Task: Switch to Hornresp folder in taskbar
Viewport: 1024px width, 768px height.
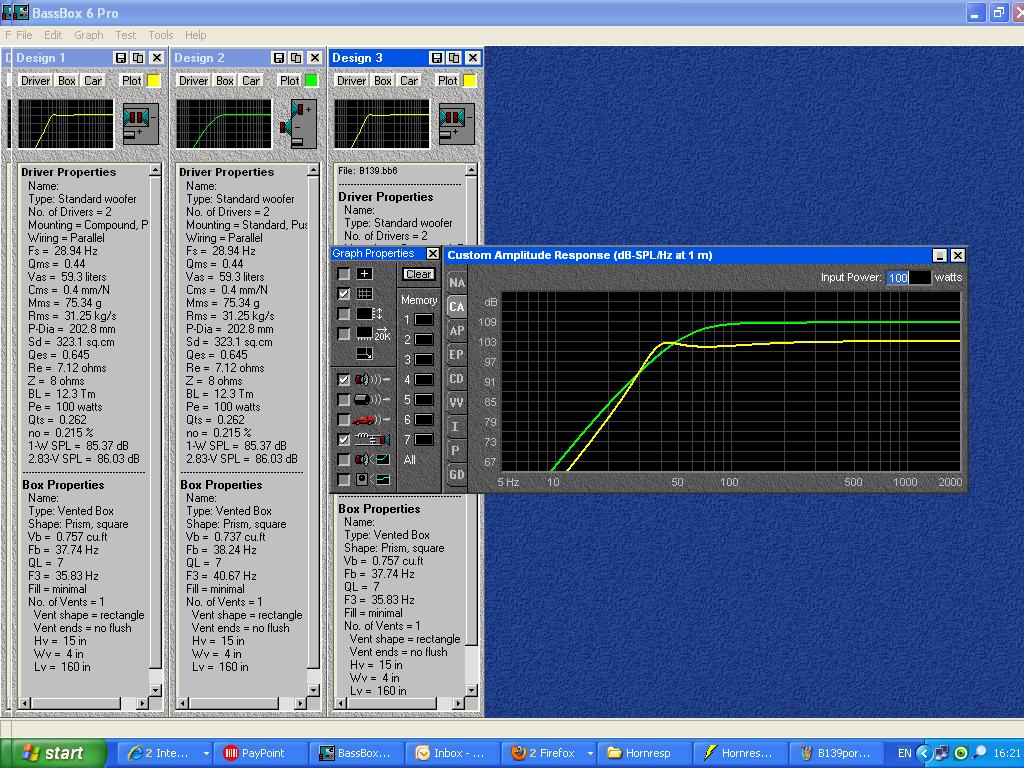Action: (x=642, y=753)
